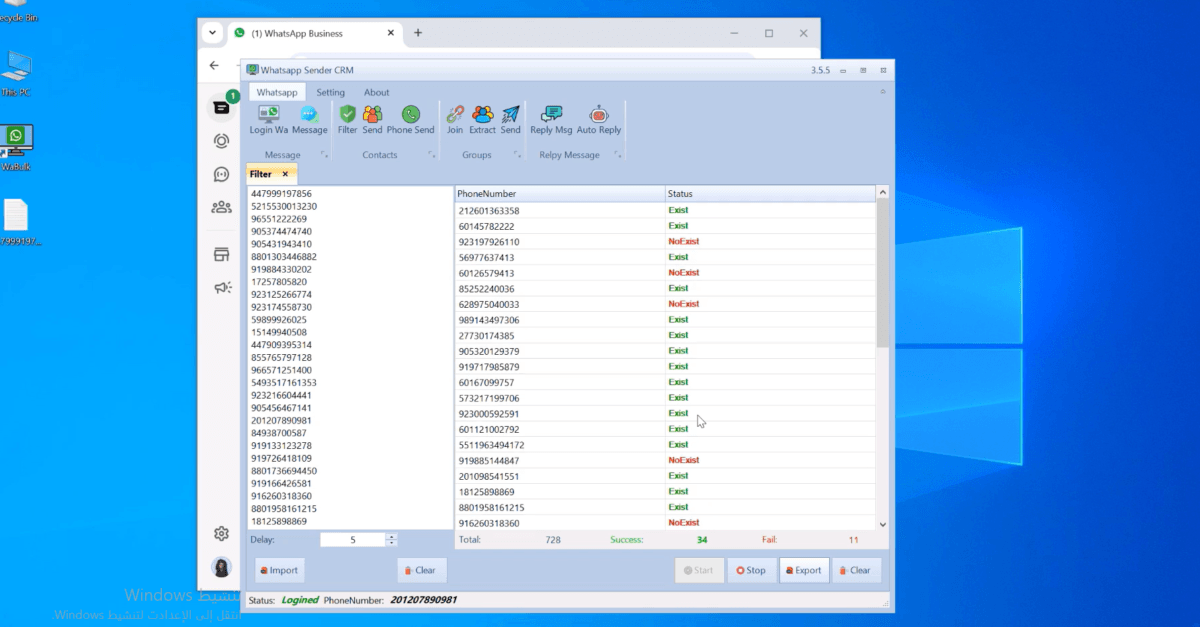Open WhatsApp chats in the sidebar
The height and width of the screenshot is (627, 1200).
(x=221, y=105)
